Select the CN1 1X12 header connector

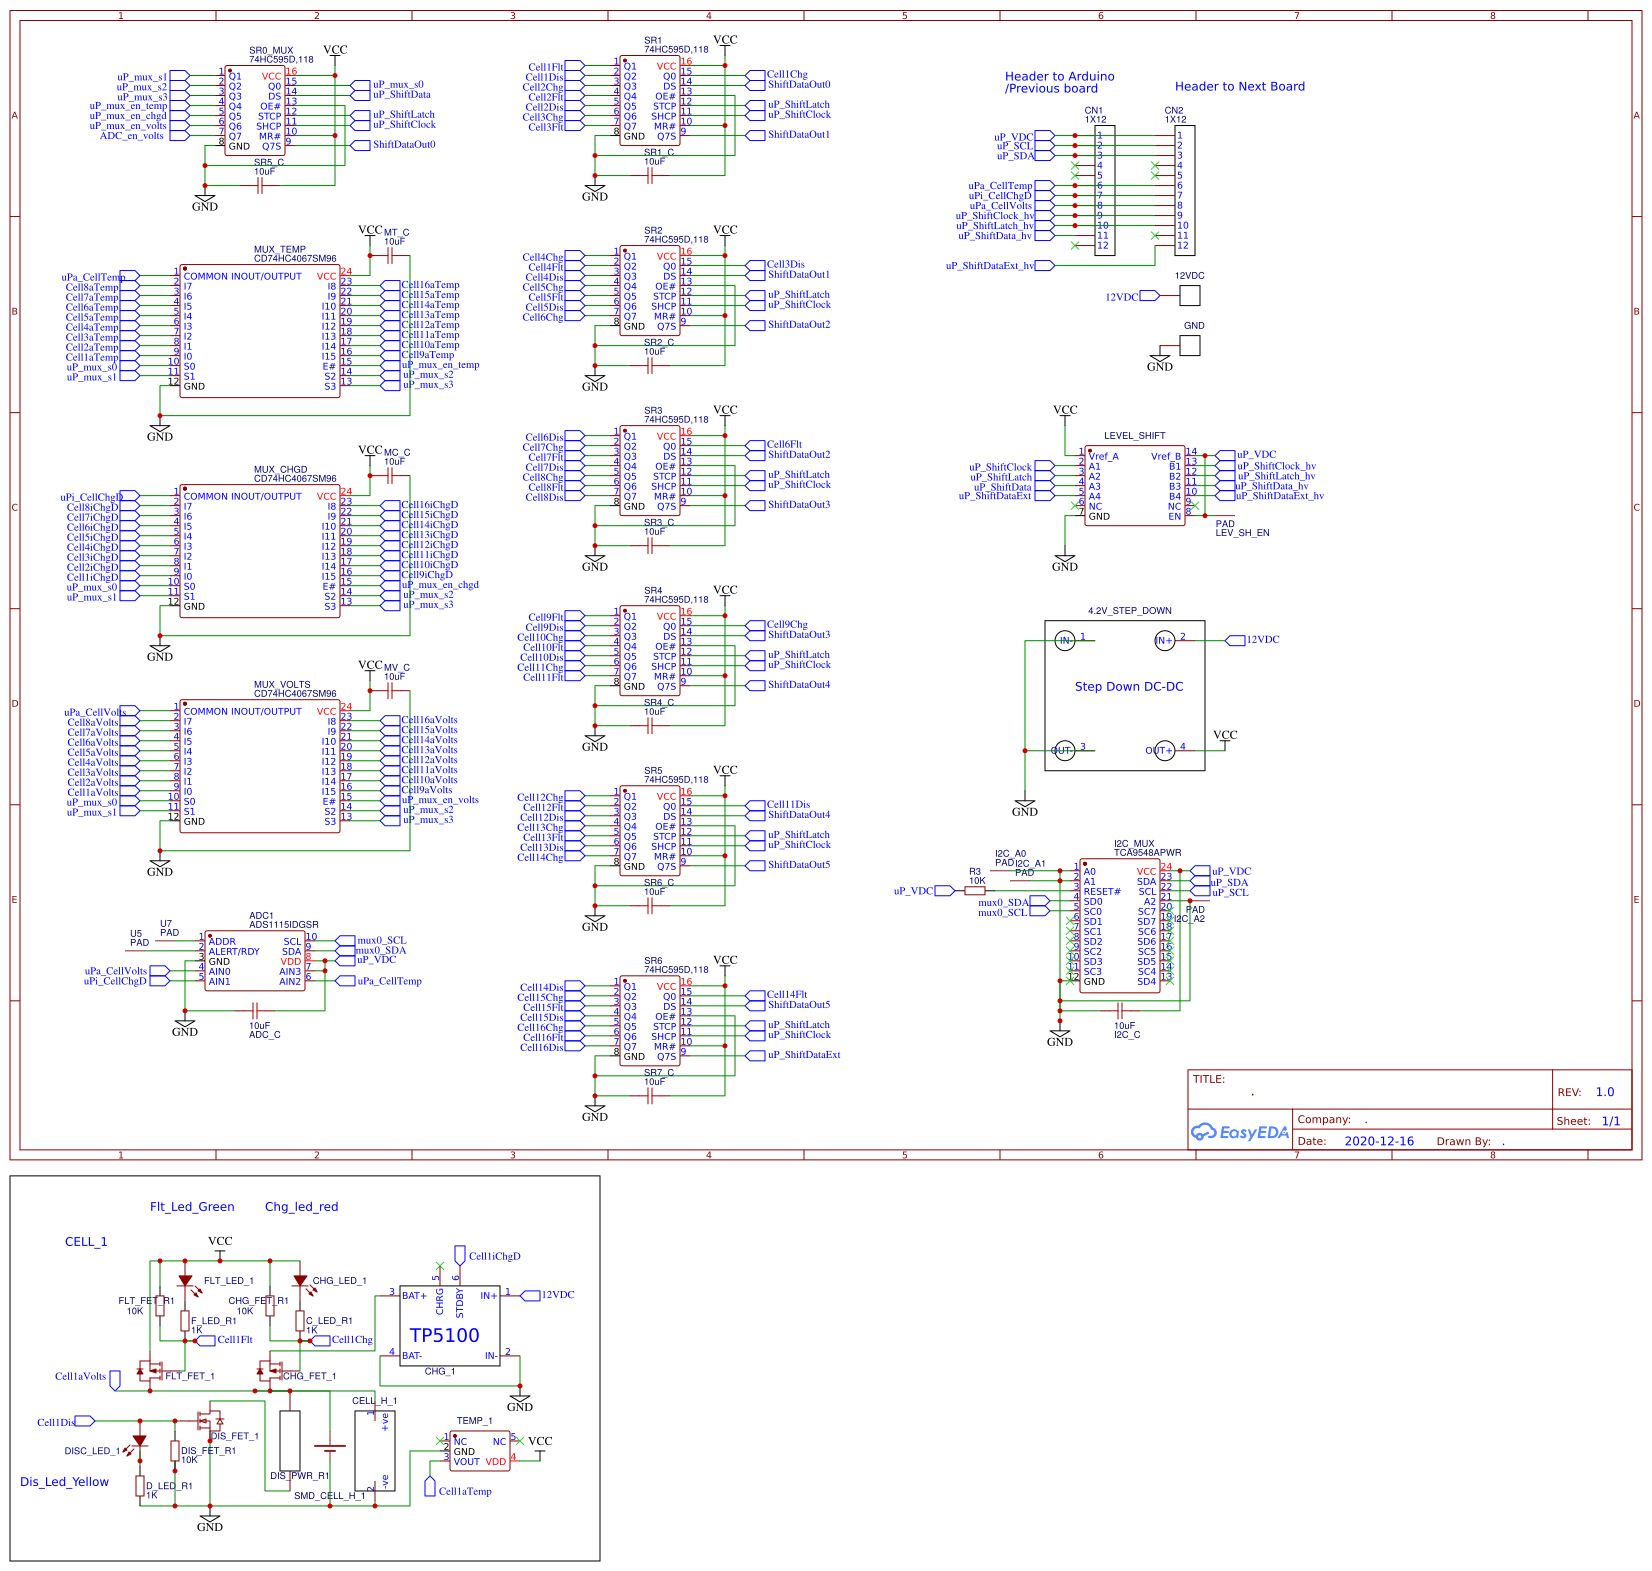(x=1104, y=190)
